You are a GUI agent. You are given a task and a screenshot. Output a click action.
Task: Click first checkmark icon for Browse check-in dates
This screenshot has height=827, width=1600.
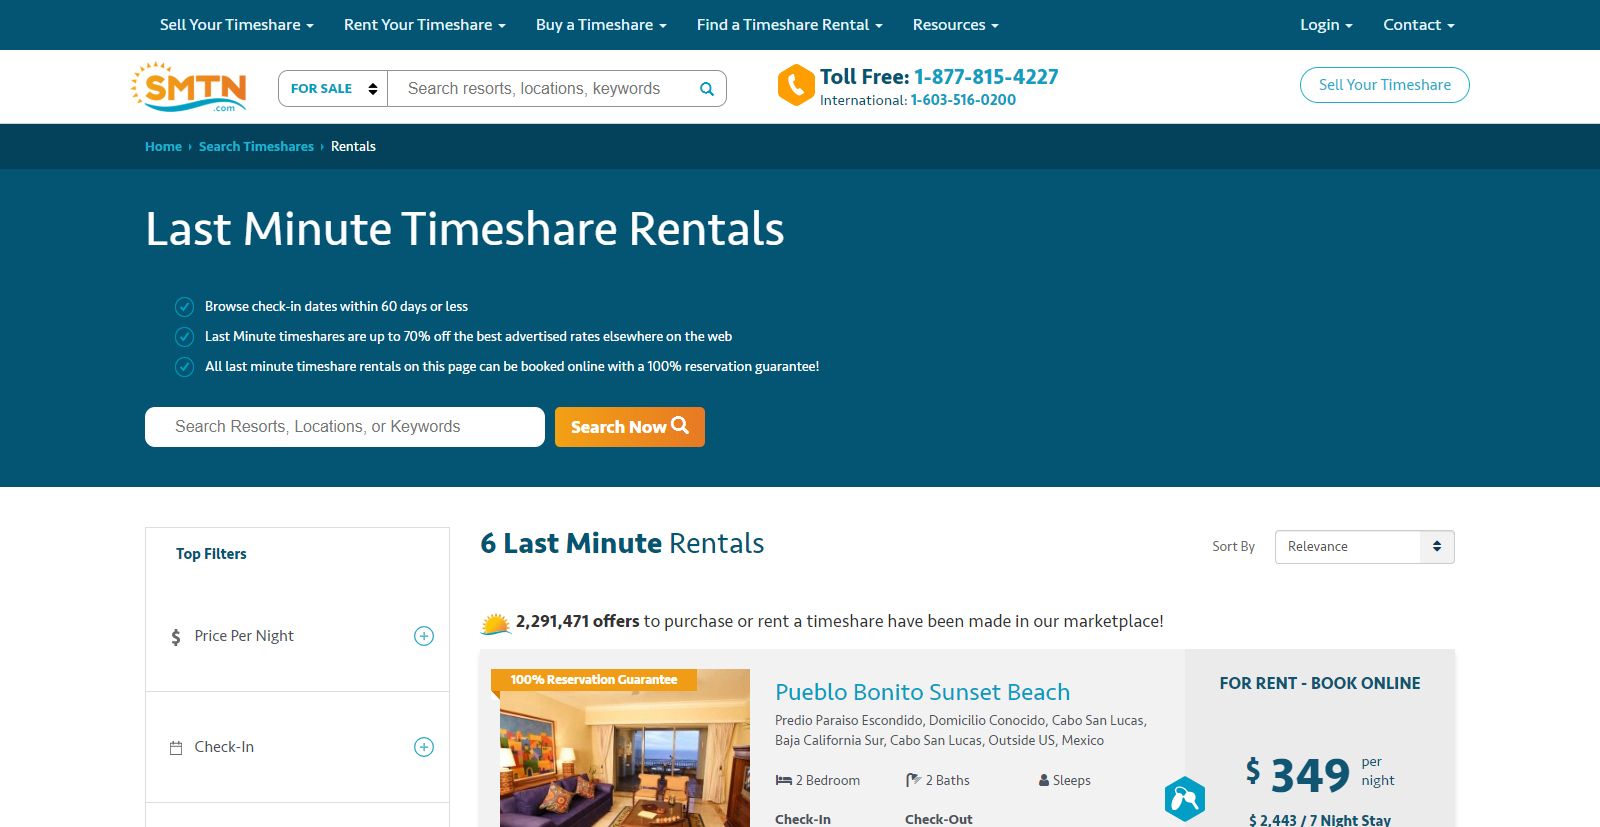click(x=184, y=307)
